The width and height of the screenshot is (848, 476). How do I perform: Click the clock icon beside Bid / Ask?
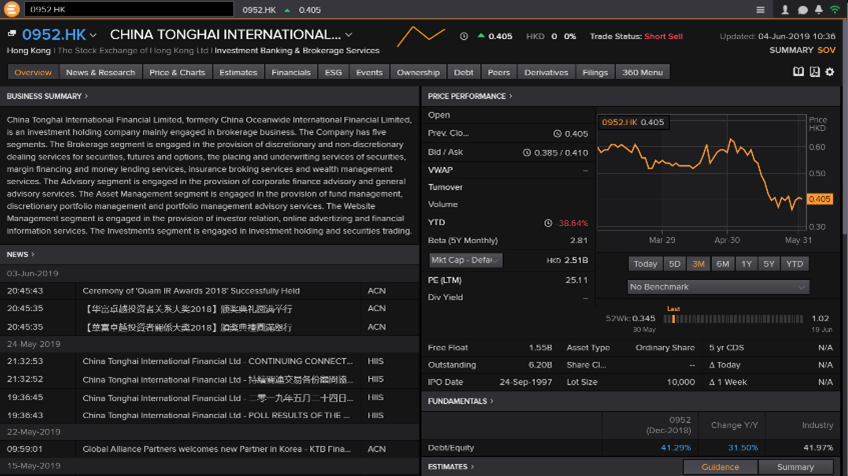[527, 153]
